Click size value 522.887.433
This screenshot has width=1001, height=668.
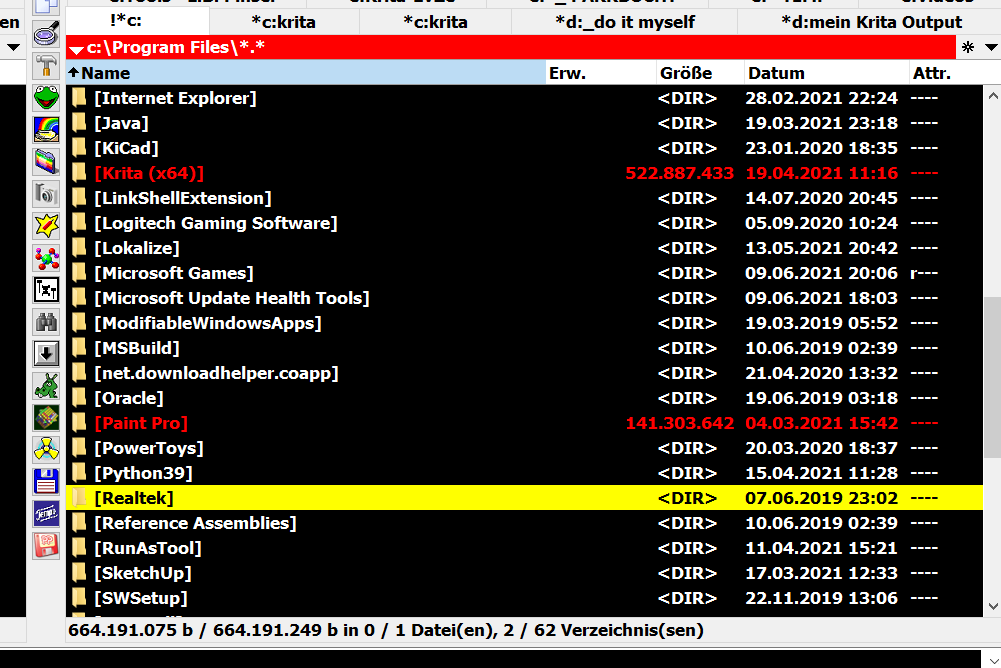(x=679, y=173)
